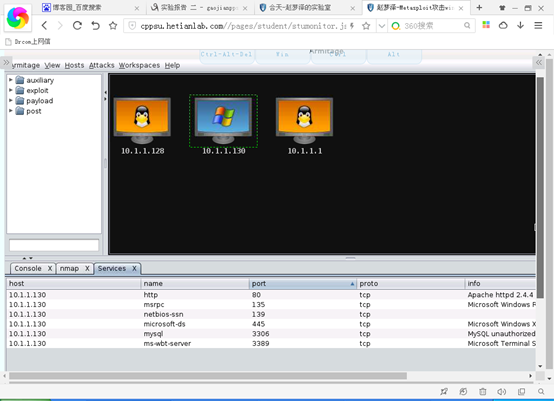
Task: Collapse the right side panel chevron
Action: (538, 63)
